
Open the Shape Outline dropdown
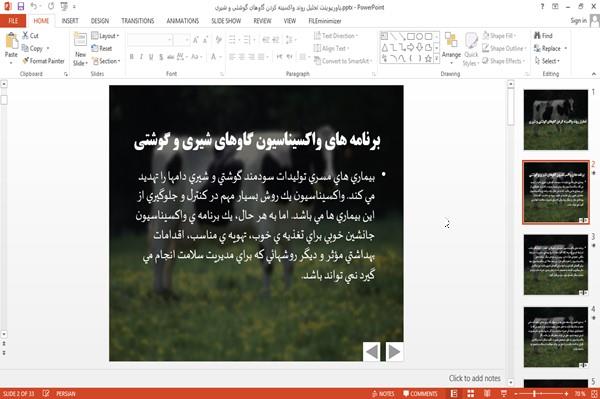(x=504, y=48)
